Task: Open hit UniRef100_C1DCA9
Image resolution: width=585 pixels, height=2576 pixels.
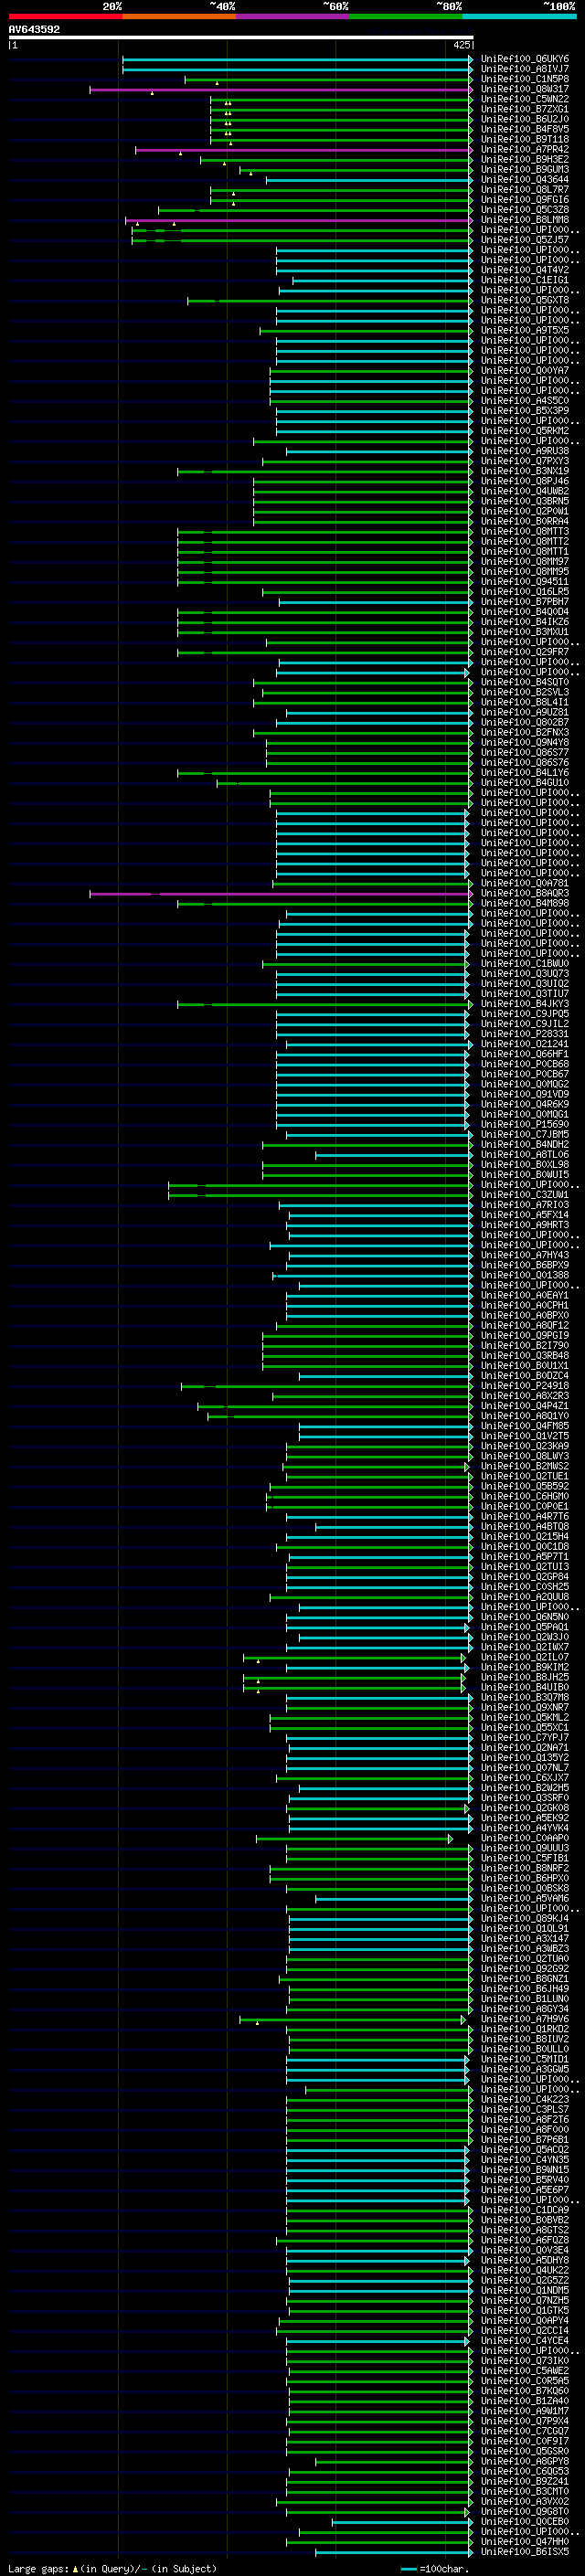Action: 525,2210
